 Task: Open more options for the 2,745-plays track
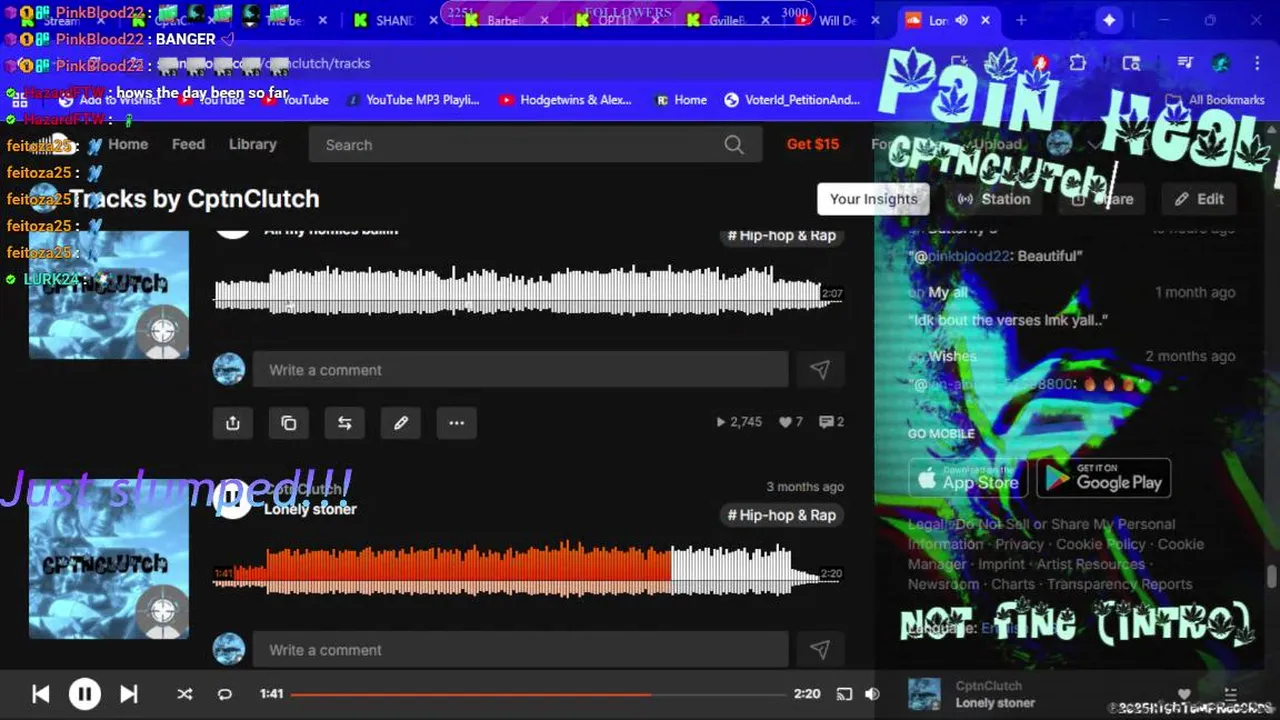[457, 423]
